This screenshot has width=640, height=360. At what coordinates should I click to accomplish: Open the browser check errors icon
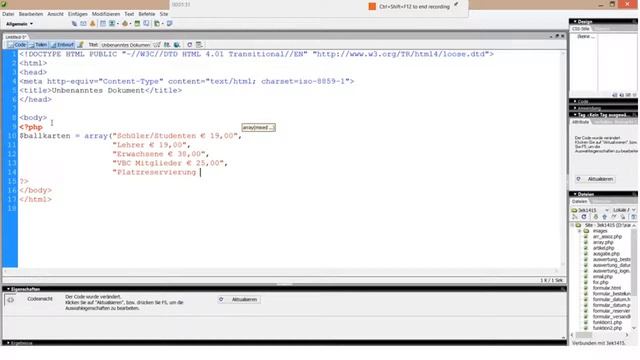[157, 45]
